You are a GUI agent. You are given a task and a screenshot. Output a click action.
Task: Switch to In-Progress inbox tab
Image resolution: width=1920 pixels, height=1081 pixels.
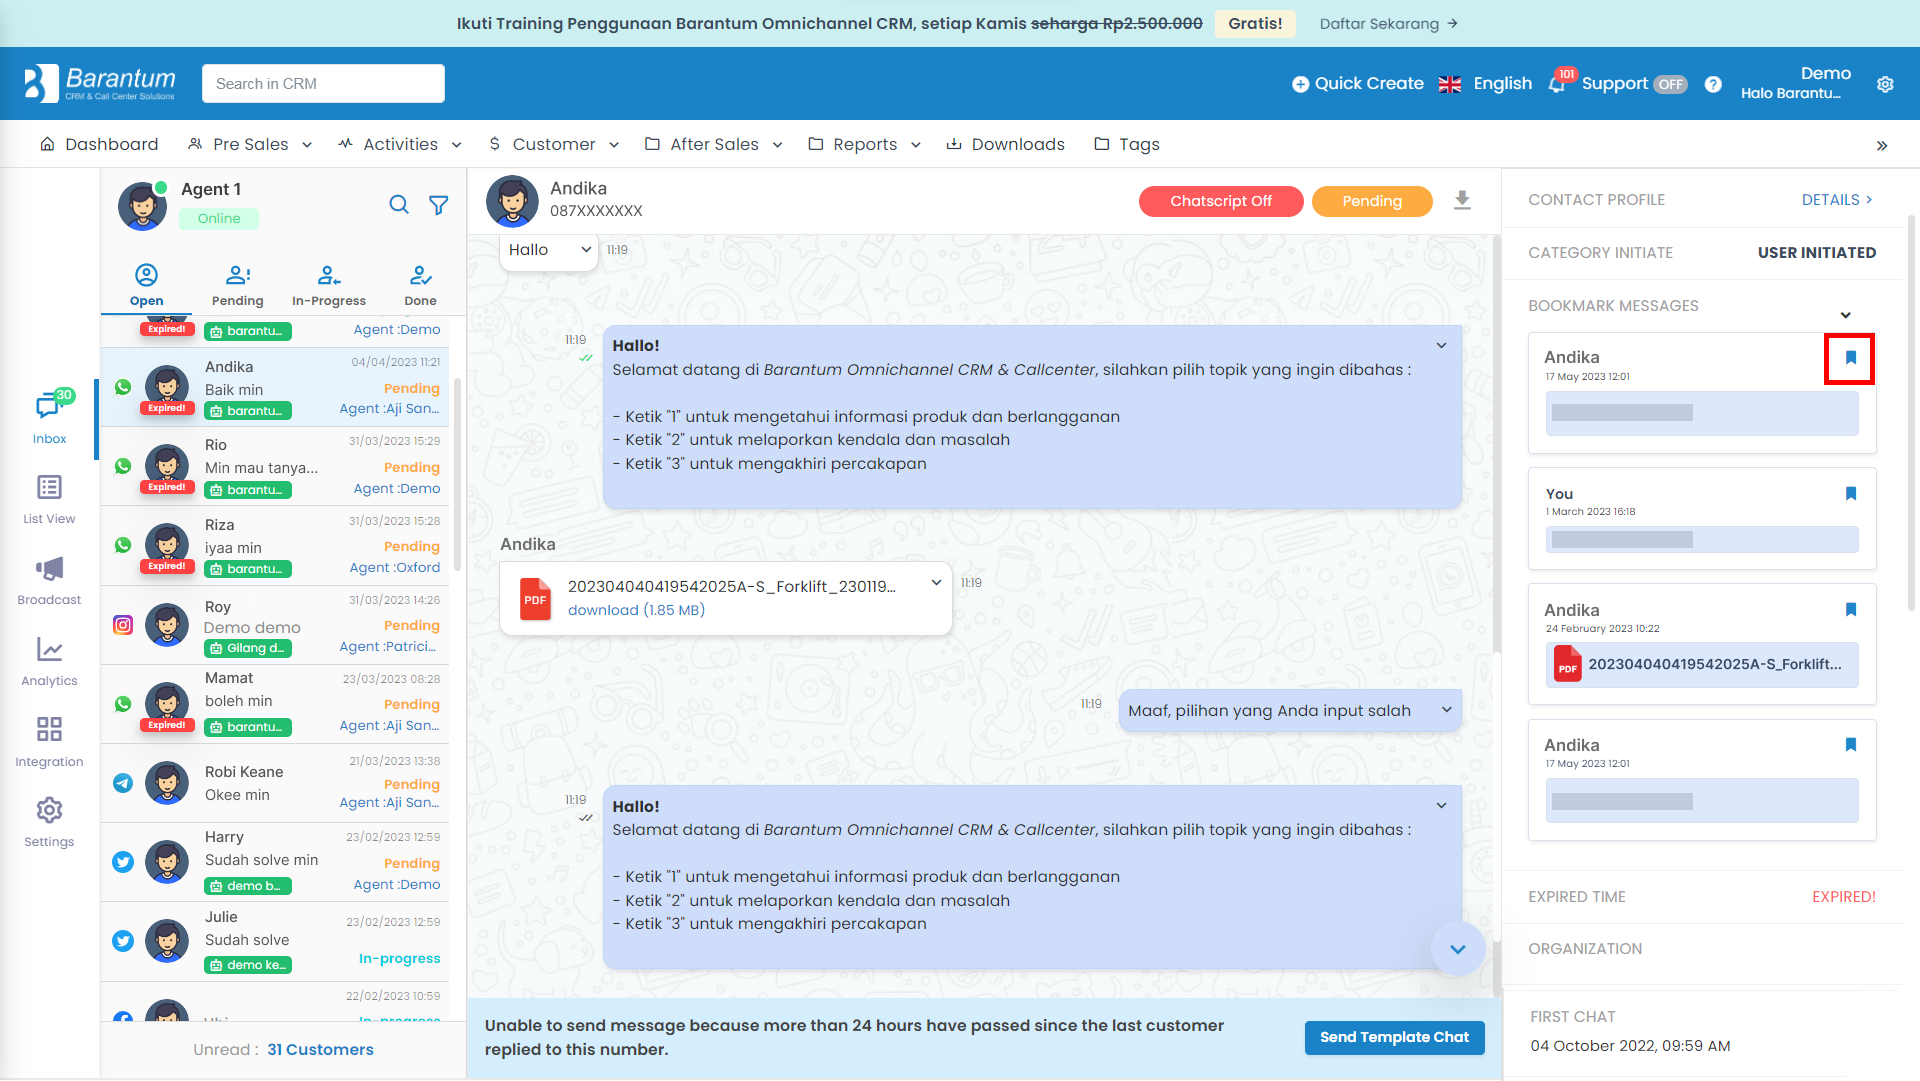click(329, 285)
